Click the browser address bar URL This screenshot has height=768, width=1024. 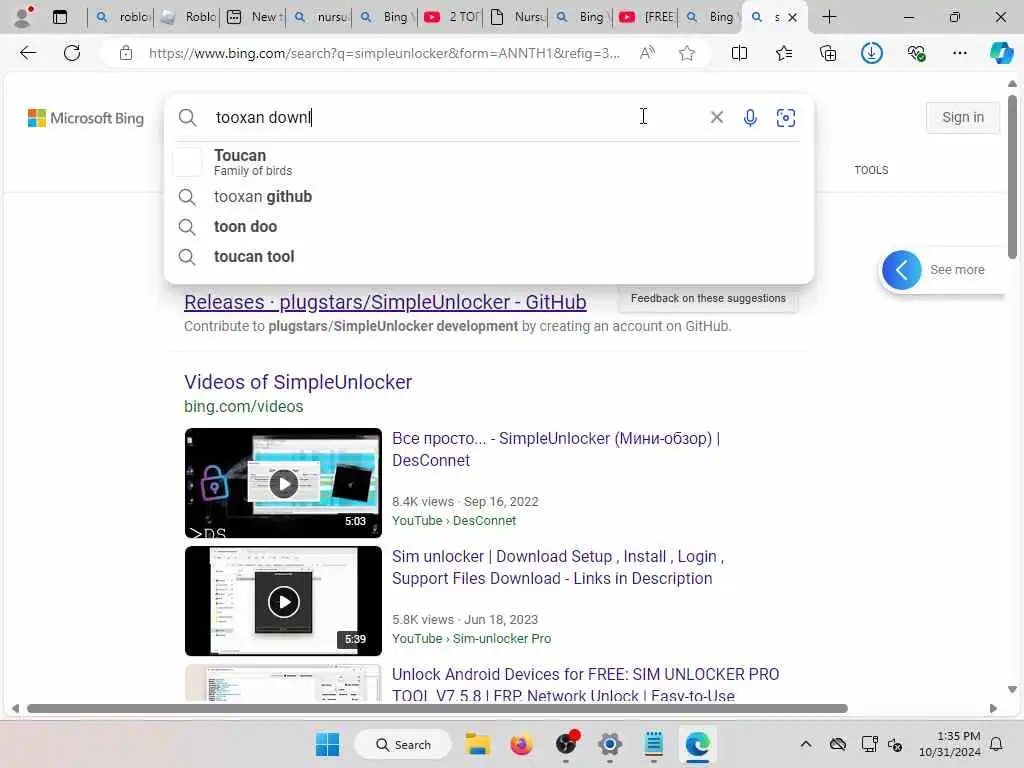click(x=384, y=53)
